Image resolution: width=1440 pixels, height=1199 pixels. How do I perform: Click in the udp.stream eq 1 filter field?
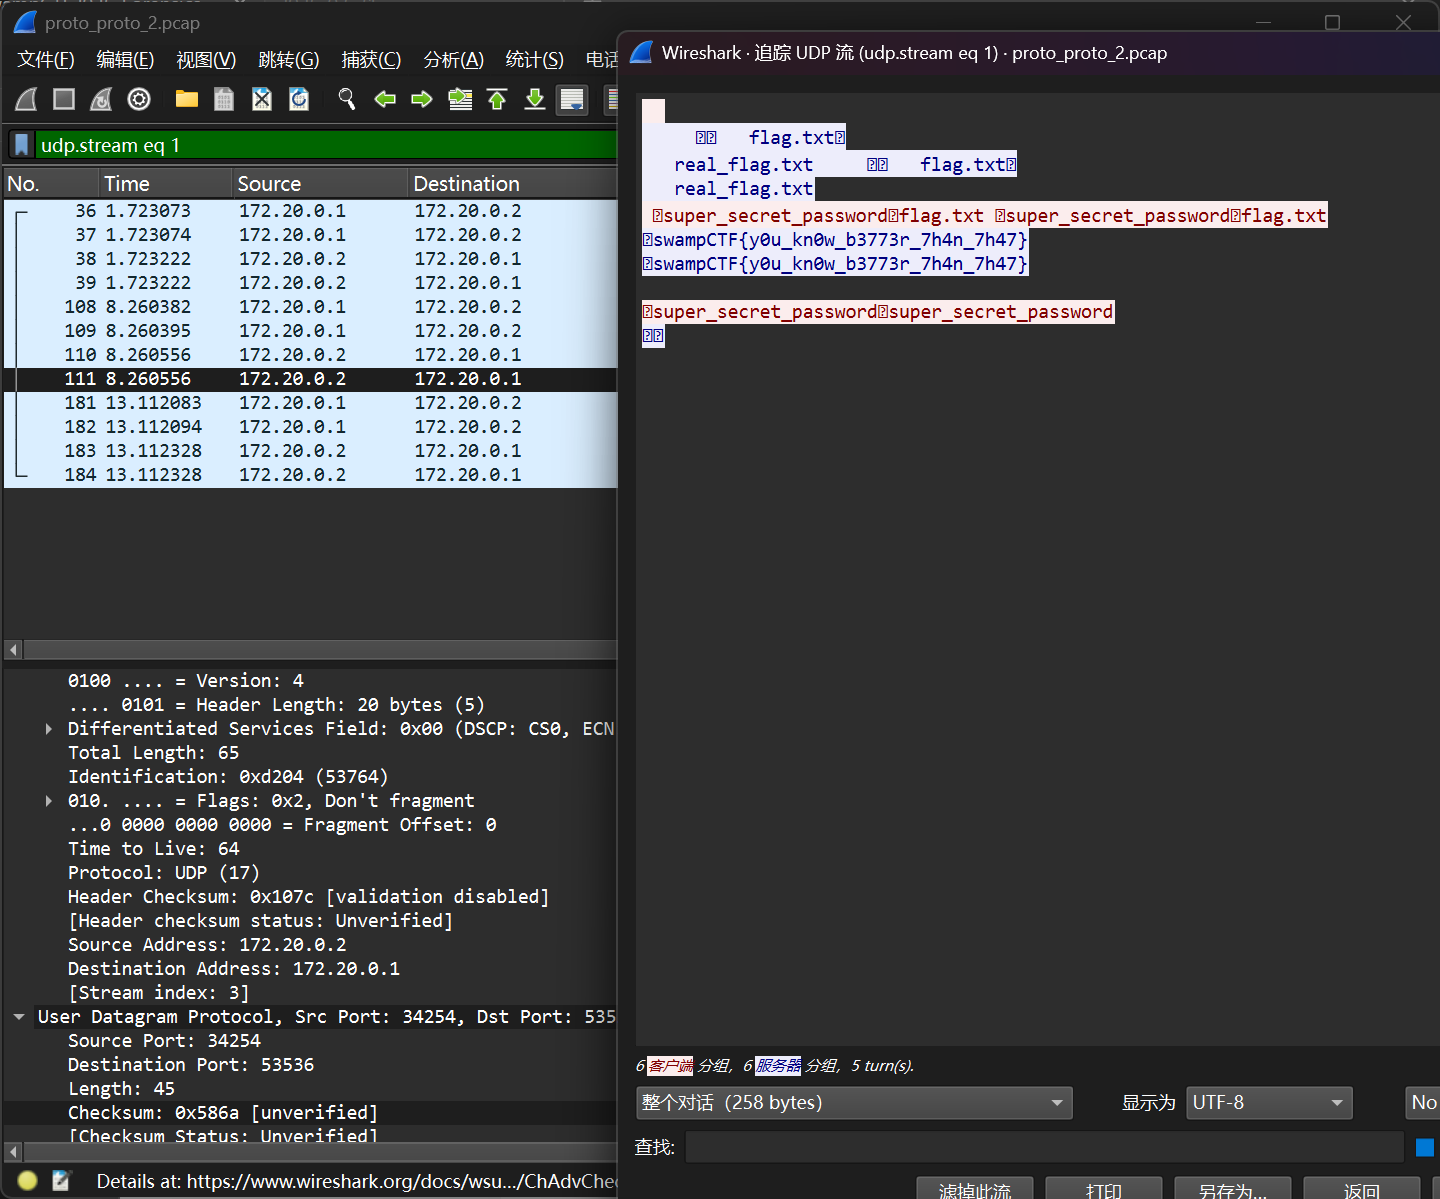(326, 145)
